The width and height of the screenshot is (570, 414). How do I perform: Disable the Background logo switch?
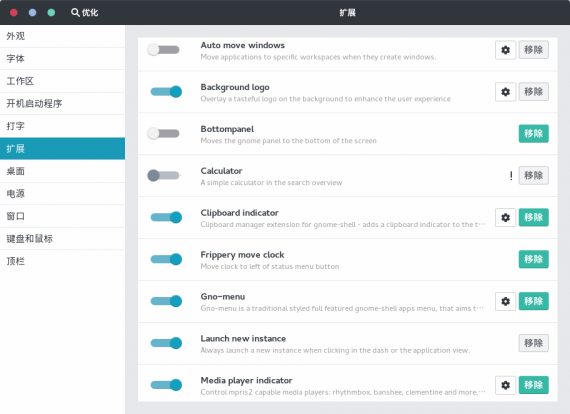coord(166,92)
